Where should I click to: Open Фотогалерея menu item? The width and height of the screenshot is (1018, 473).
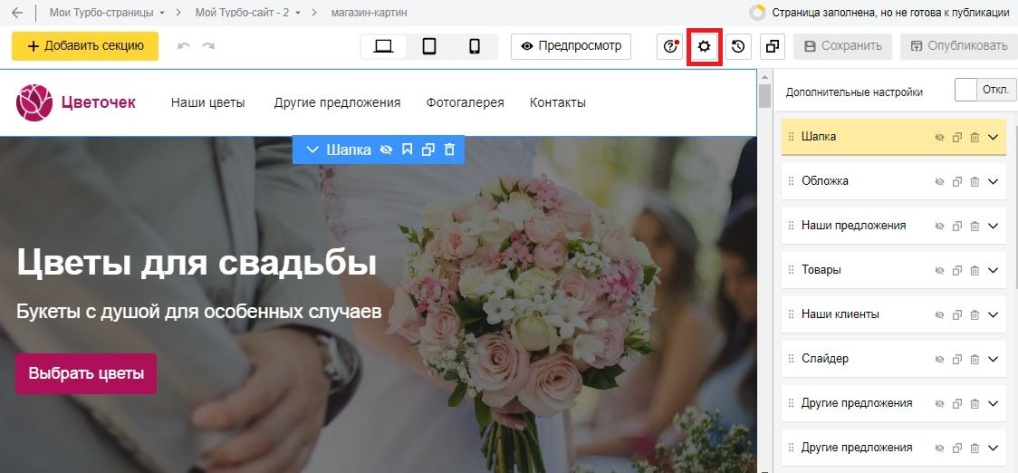465,102
